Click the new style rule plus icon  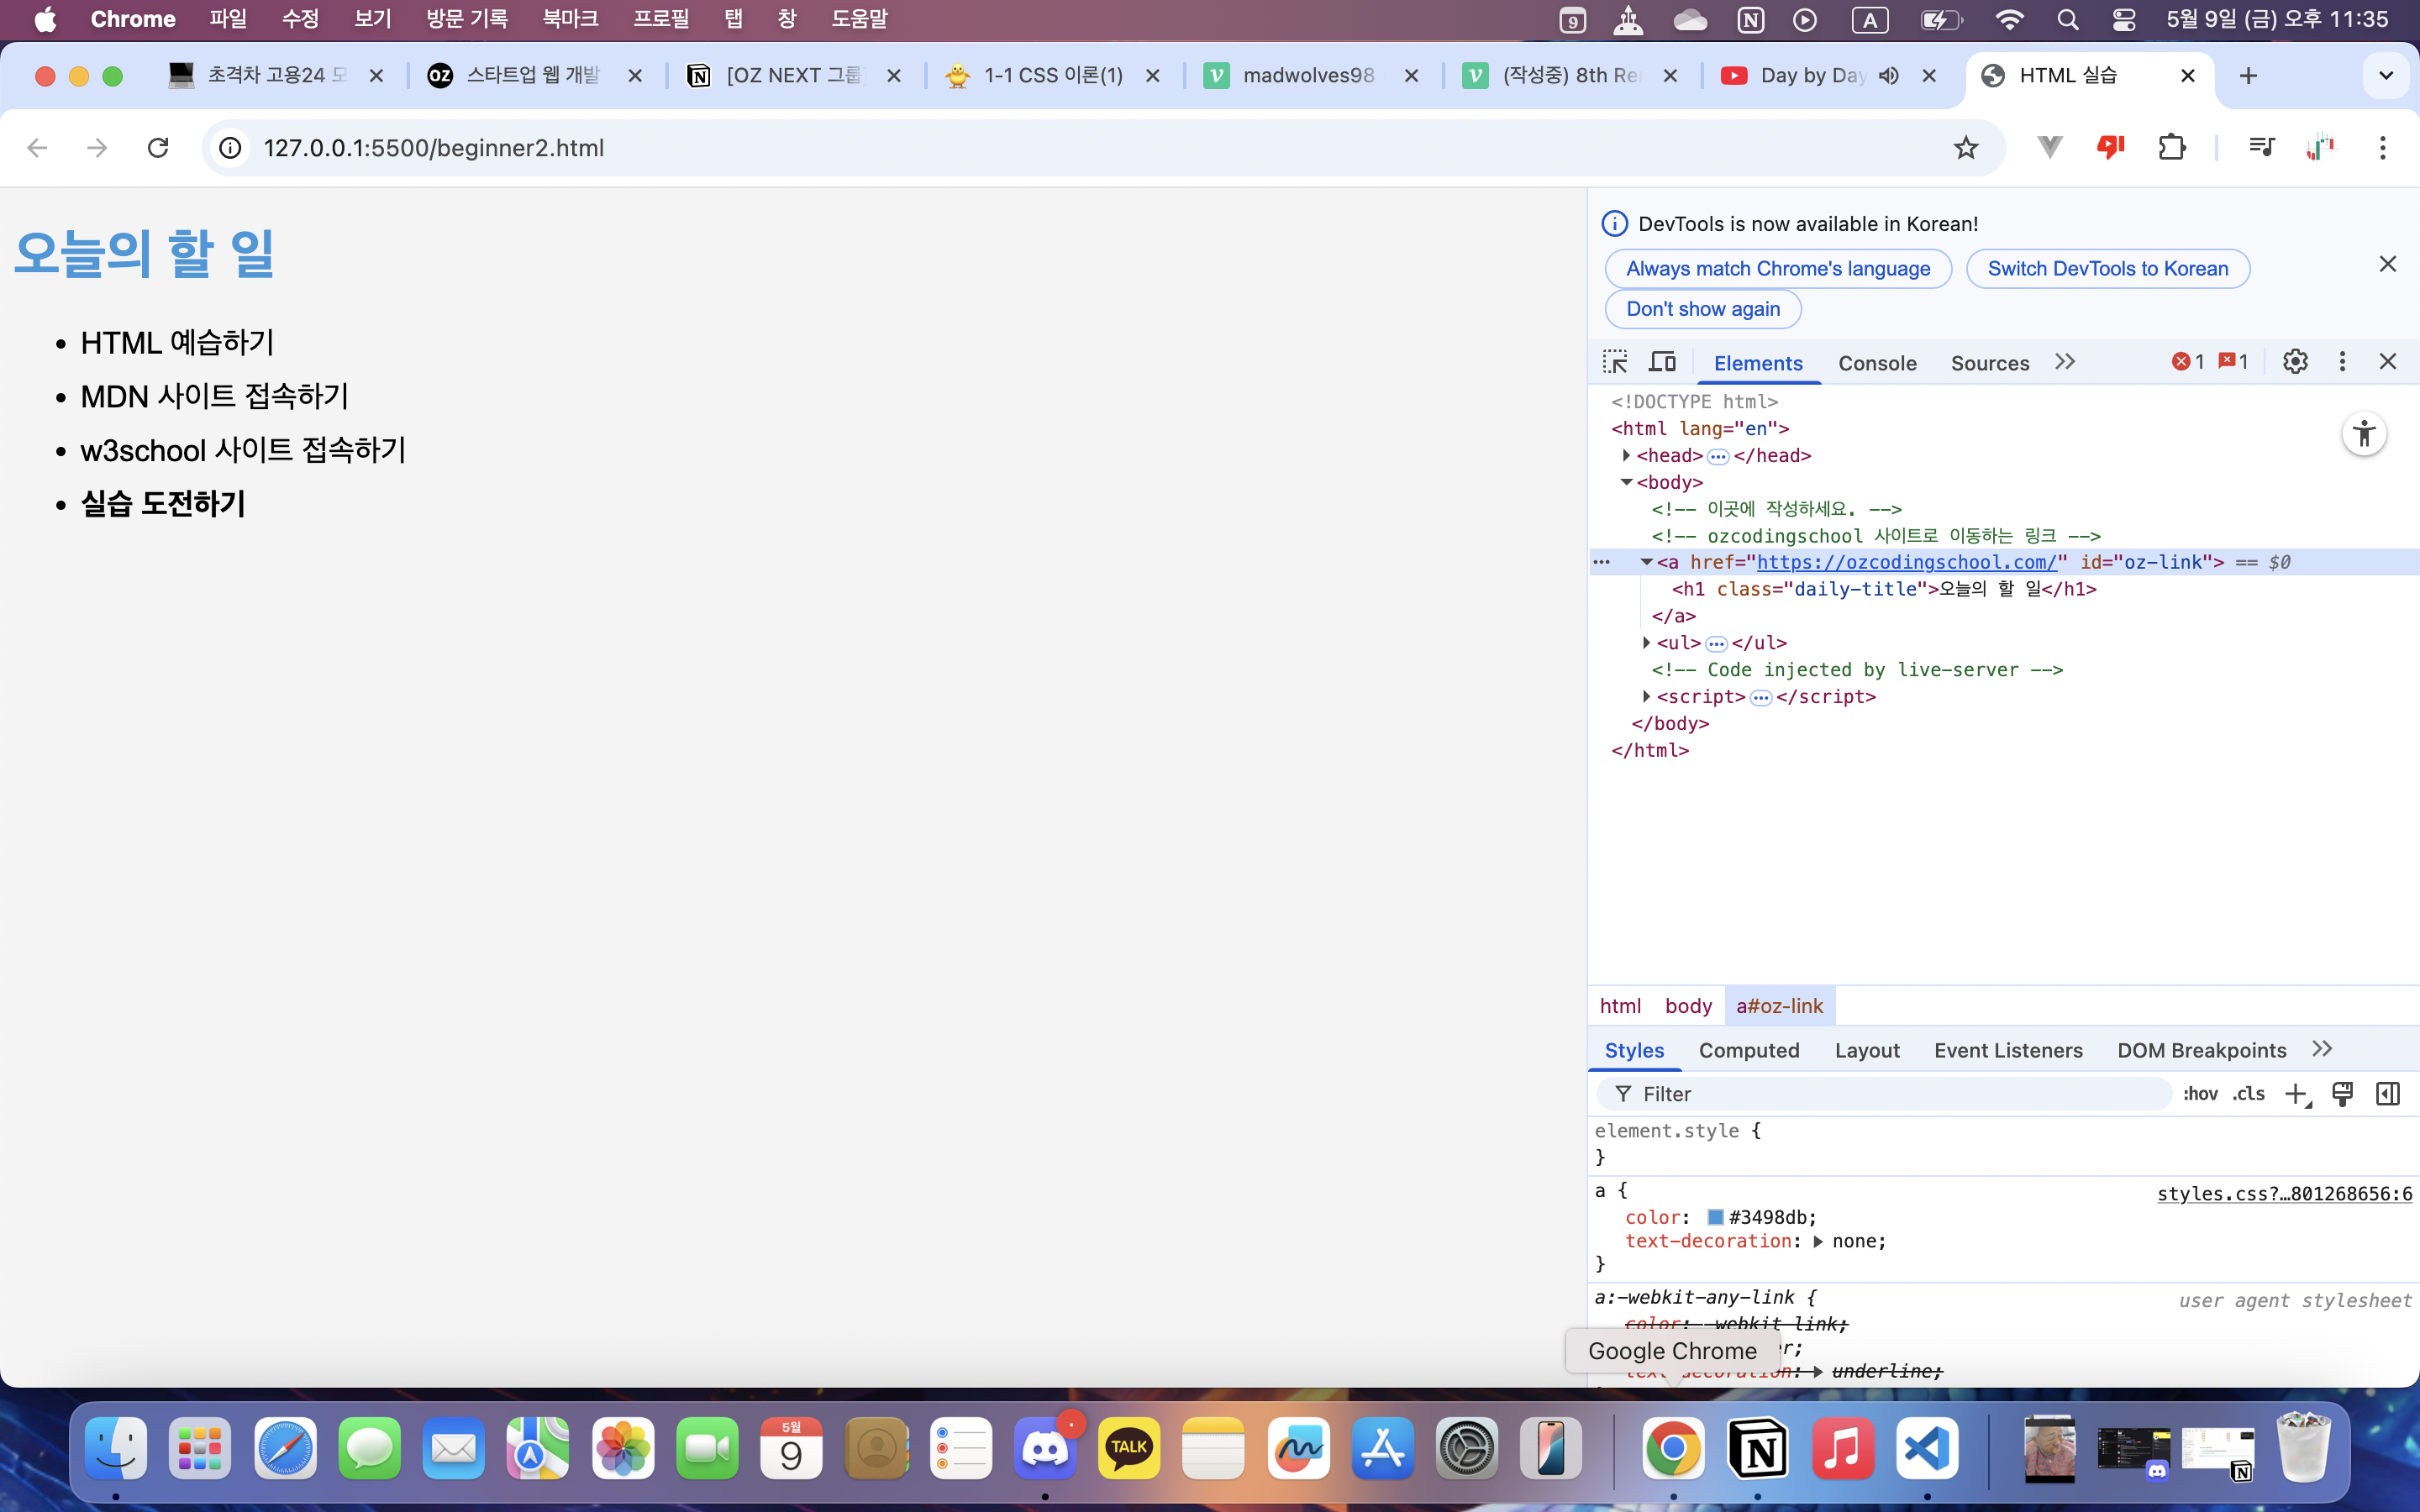[x=2296, y=1094]
